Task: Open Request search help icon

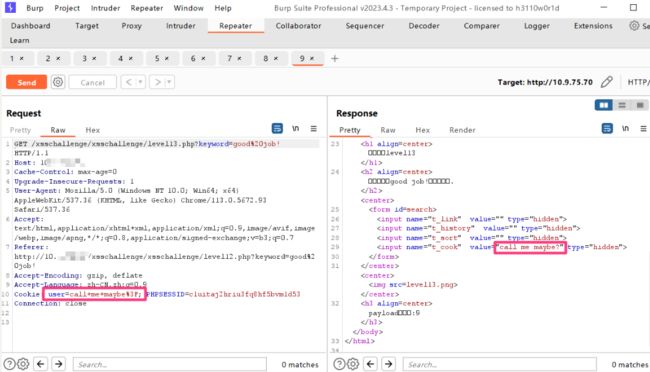Action: coord(10,364)
